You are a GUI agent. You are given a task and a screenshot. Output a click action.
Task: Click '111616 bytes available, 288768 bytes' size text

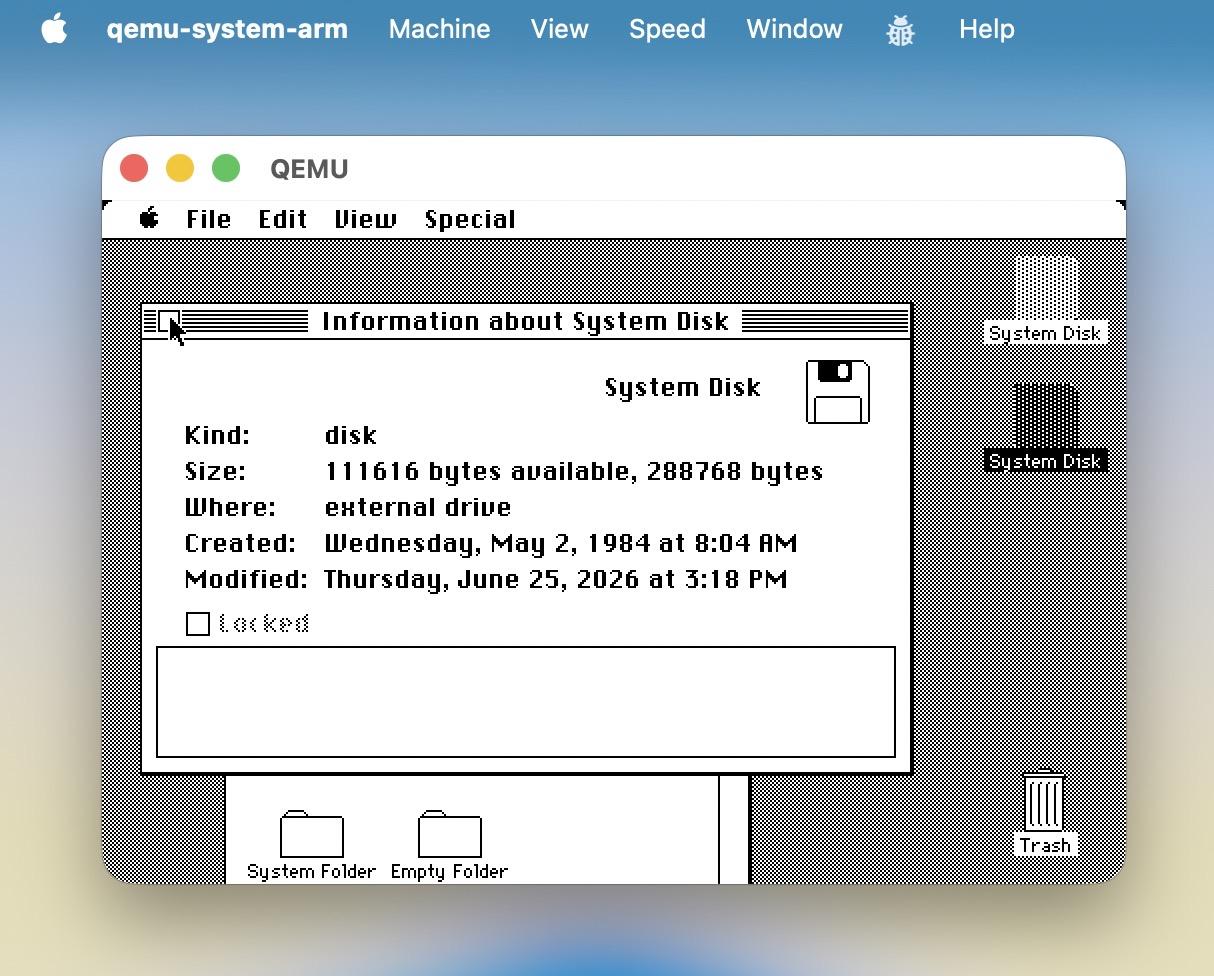click(x=574, y=472)
